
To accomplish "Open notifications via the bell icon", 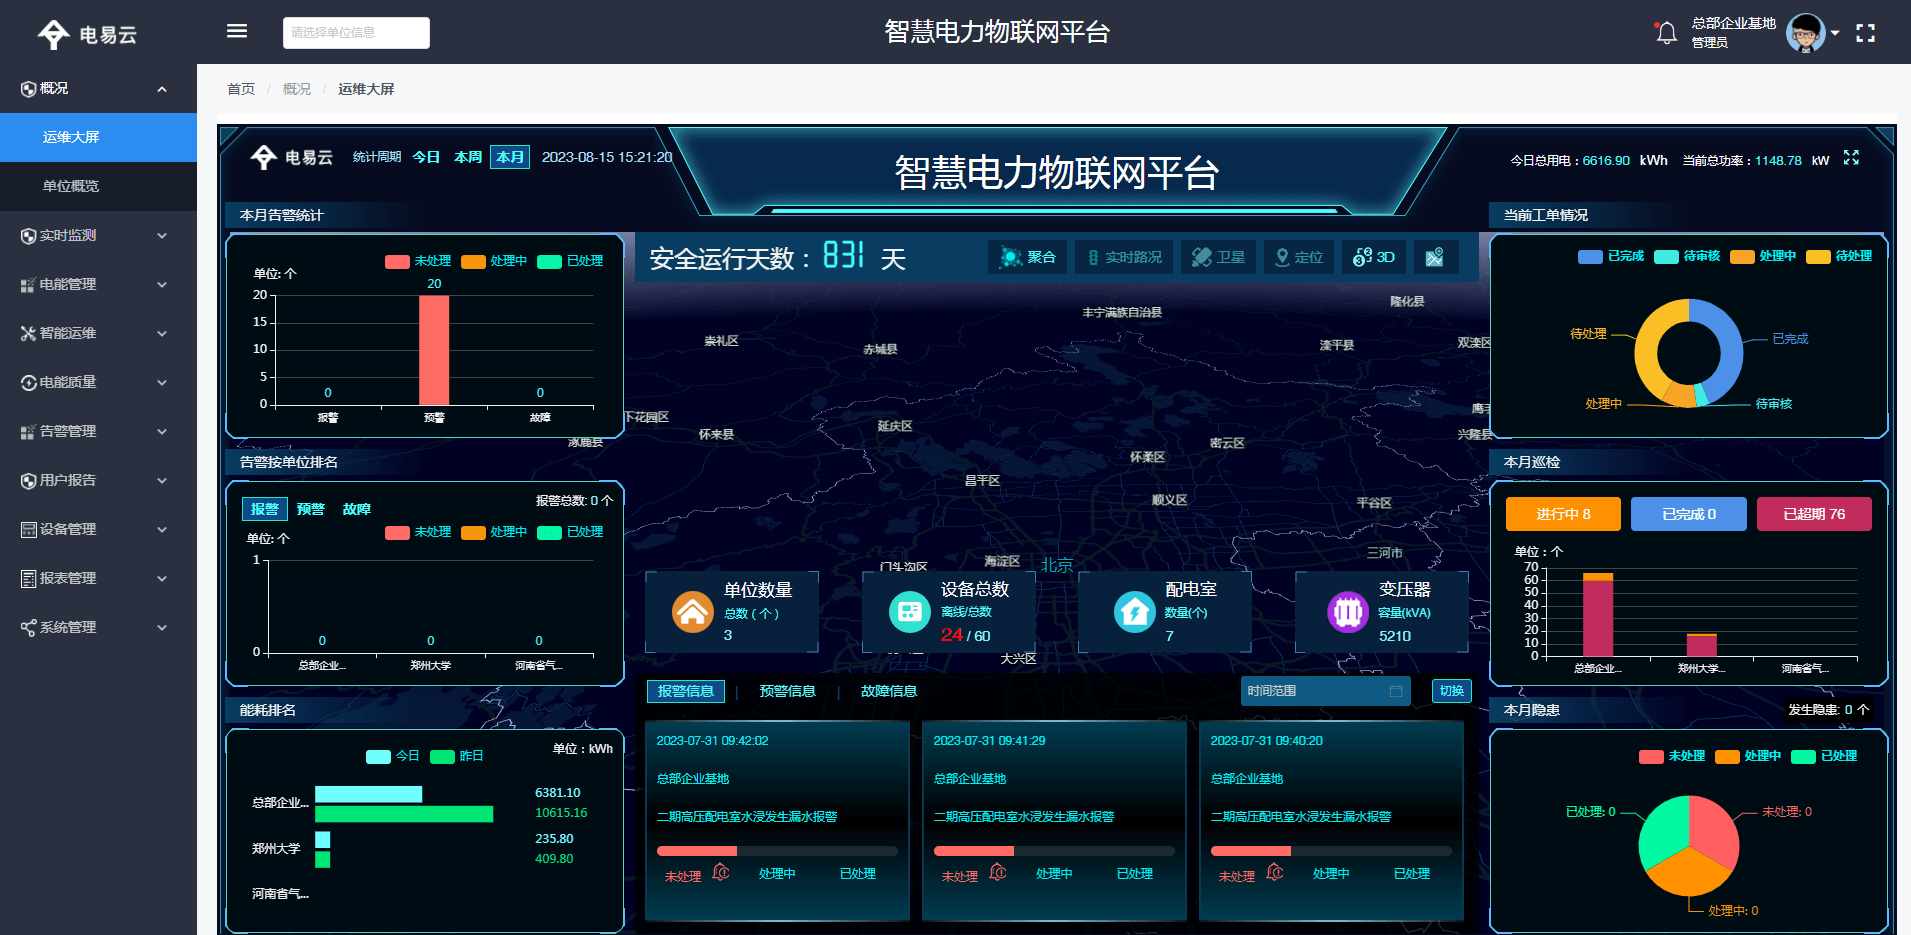I will [x=1666, y=33].
